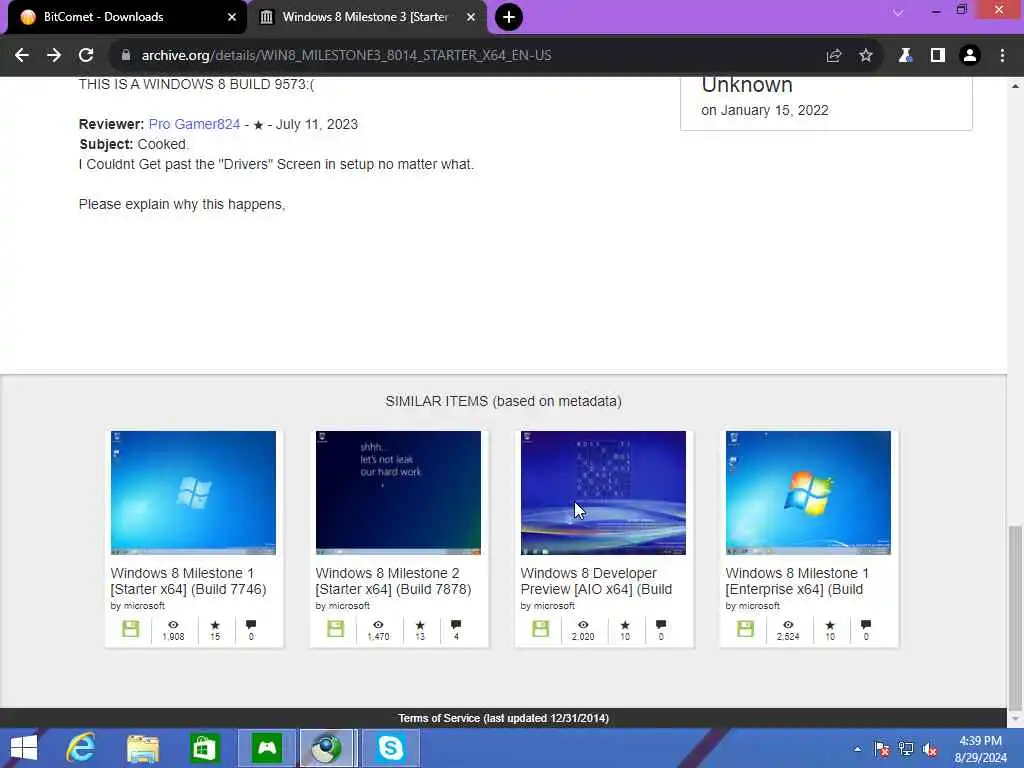Open the muted volume tray icon
This screenshot has width=1024, height=768.
[x=930, y=749]
